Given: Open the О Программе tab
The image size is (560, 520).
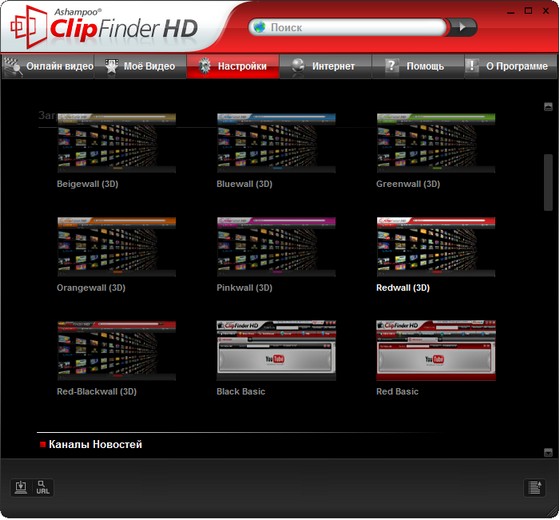Looking at the screenshot, I should pos(511,66).
